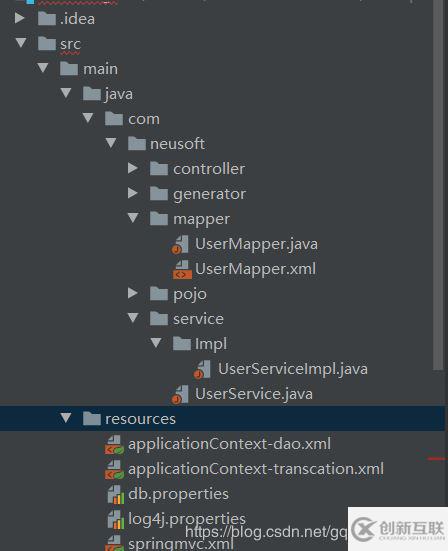Click the applicationContext-transcation.xml Spring config icon

click(114, 470)
